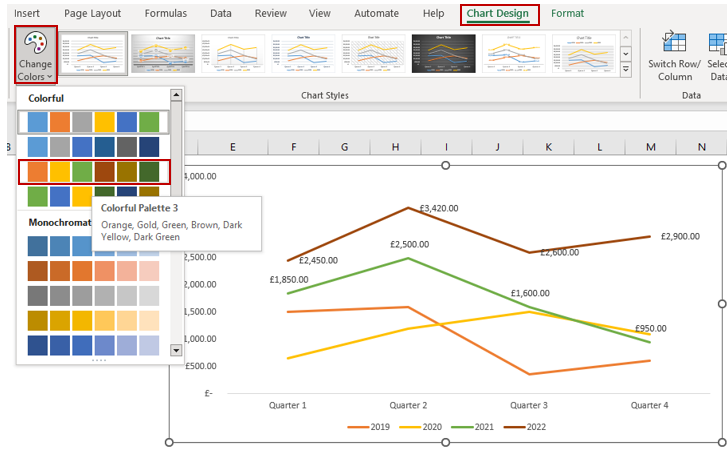The height and width of the screenshot is (450, 727).
Task: Click the chart top-center resize handle
Action: pos(446,165)
